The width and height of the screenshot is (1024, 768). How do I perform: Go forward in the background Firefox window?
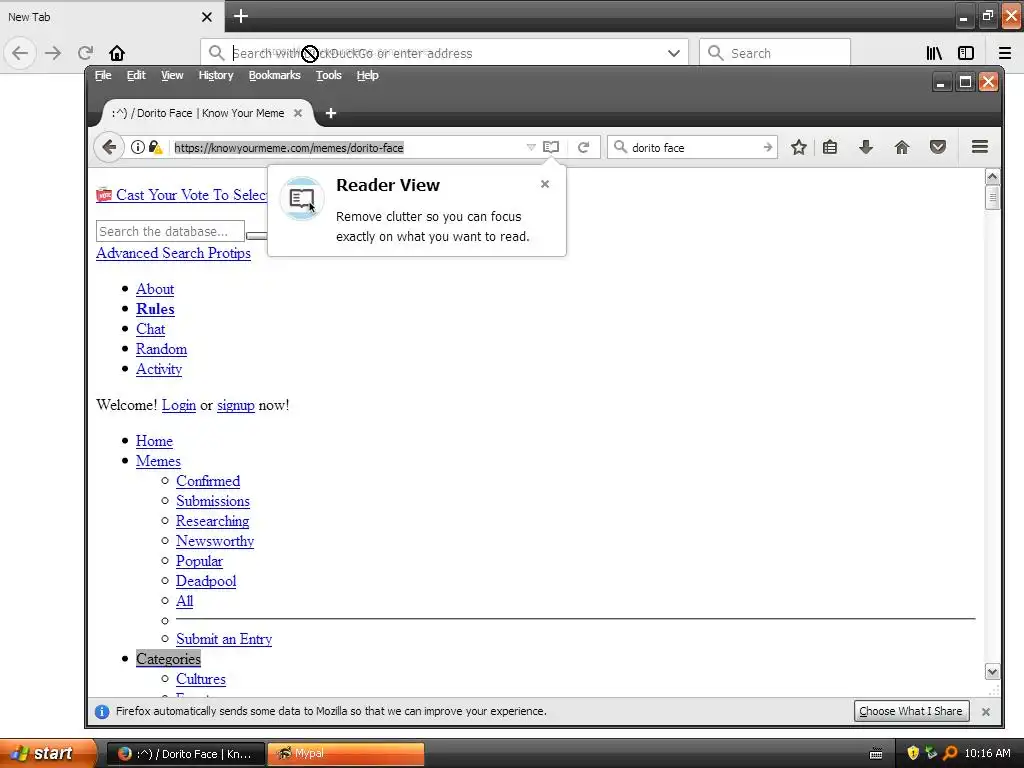(53, 53)
